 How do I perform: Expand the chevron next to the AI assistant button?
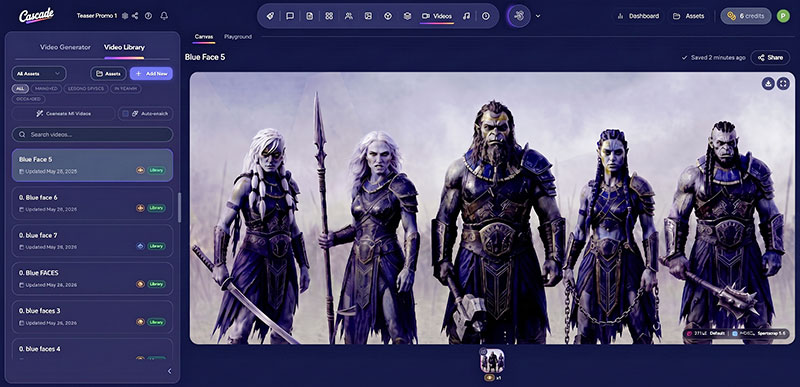(538, 16)
